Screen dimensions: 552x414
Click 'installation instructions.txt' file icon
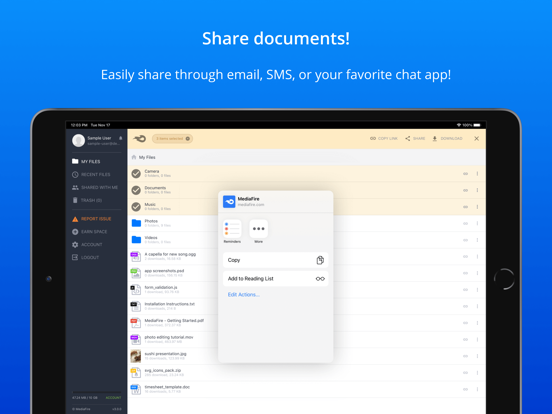click(136, 306)
